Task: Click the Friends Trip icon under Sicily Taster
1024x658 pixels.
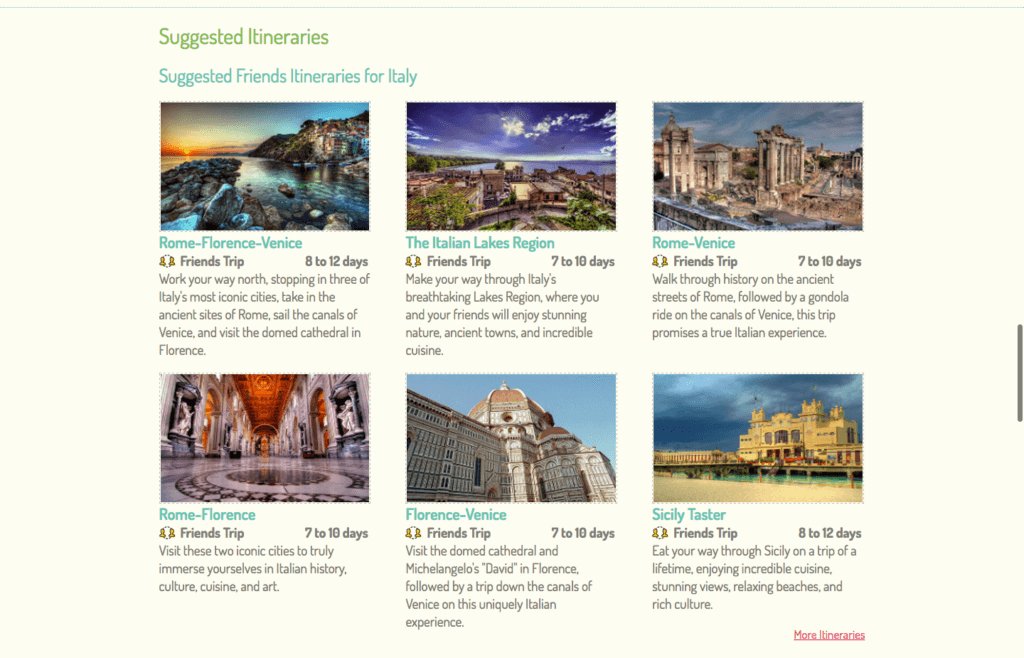Action: (x=660, y=534)
